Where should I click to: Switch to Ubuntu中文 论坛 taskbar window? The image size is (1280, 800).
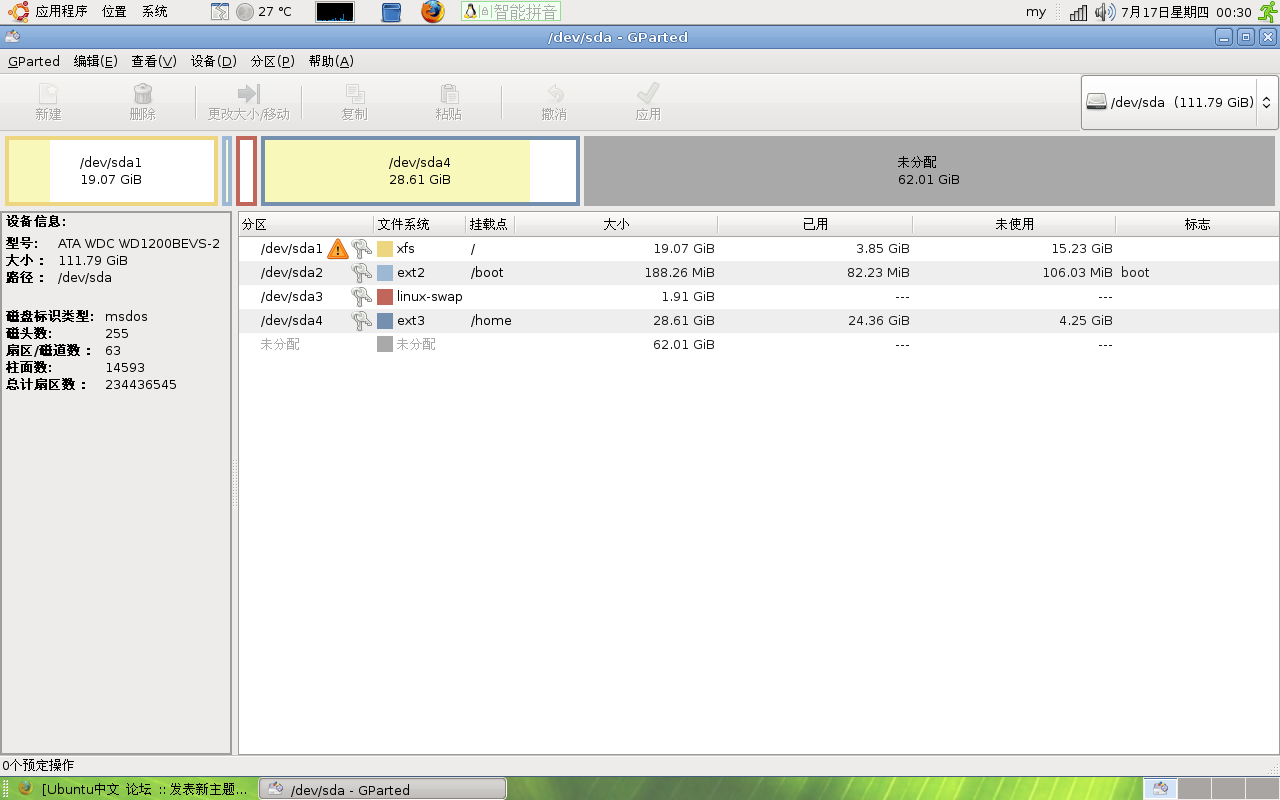(x=132, y=789)
